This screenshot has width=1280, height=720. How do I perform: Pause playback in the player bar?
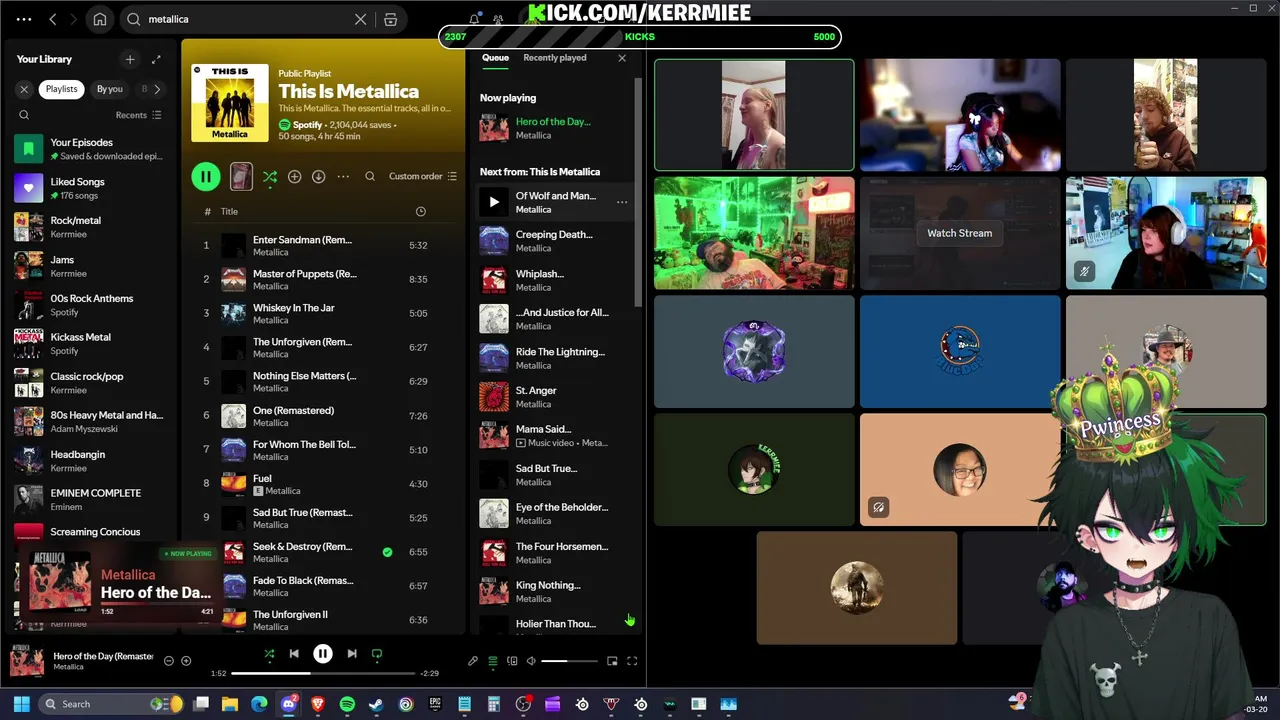pos(323,654)
